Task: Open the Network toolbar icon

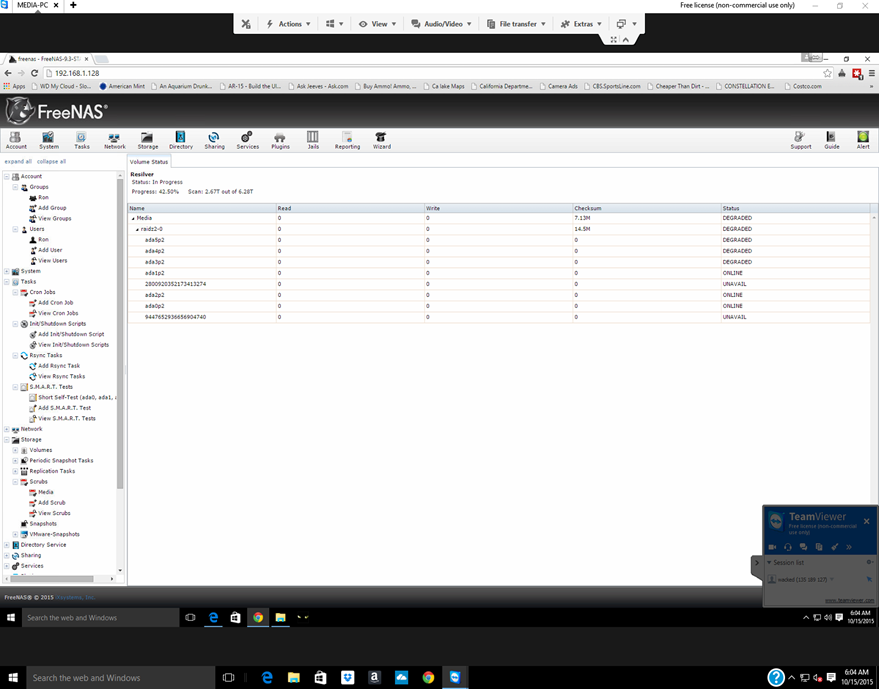Action: (x=114, y=140)
